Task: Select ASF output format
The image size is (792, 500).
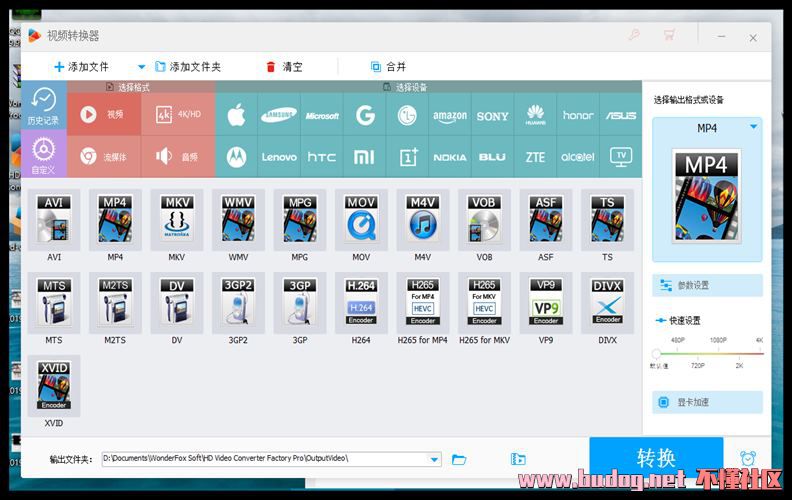Action: point(546,220)
